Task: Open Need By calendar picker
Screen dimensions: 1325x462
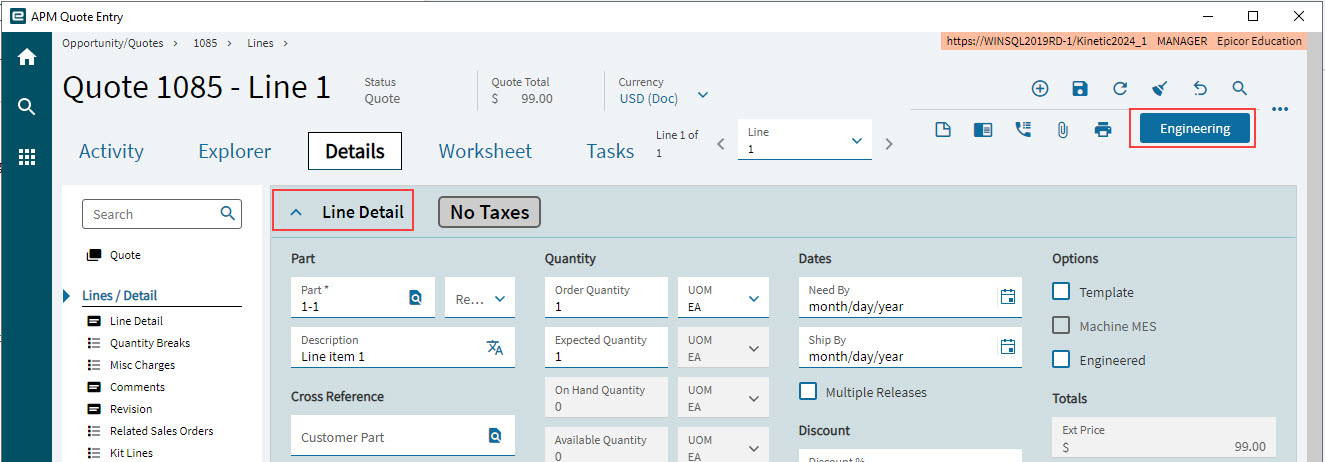Action: pos(1008,296)
